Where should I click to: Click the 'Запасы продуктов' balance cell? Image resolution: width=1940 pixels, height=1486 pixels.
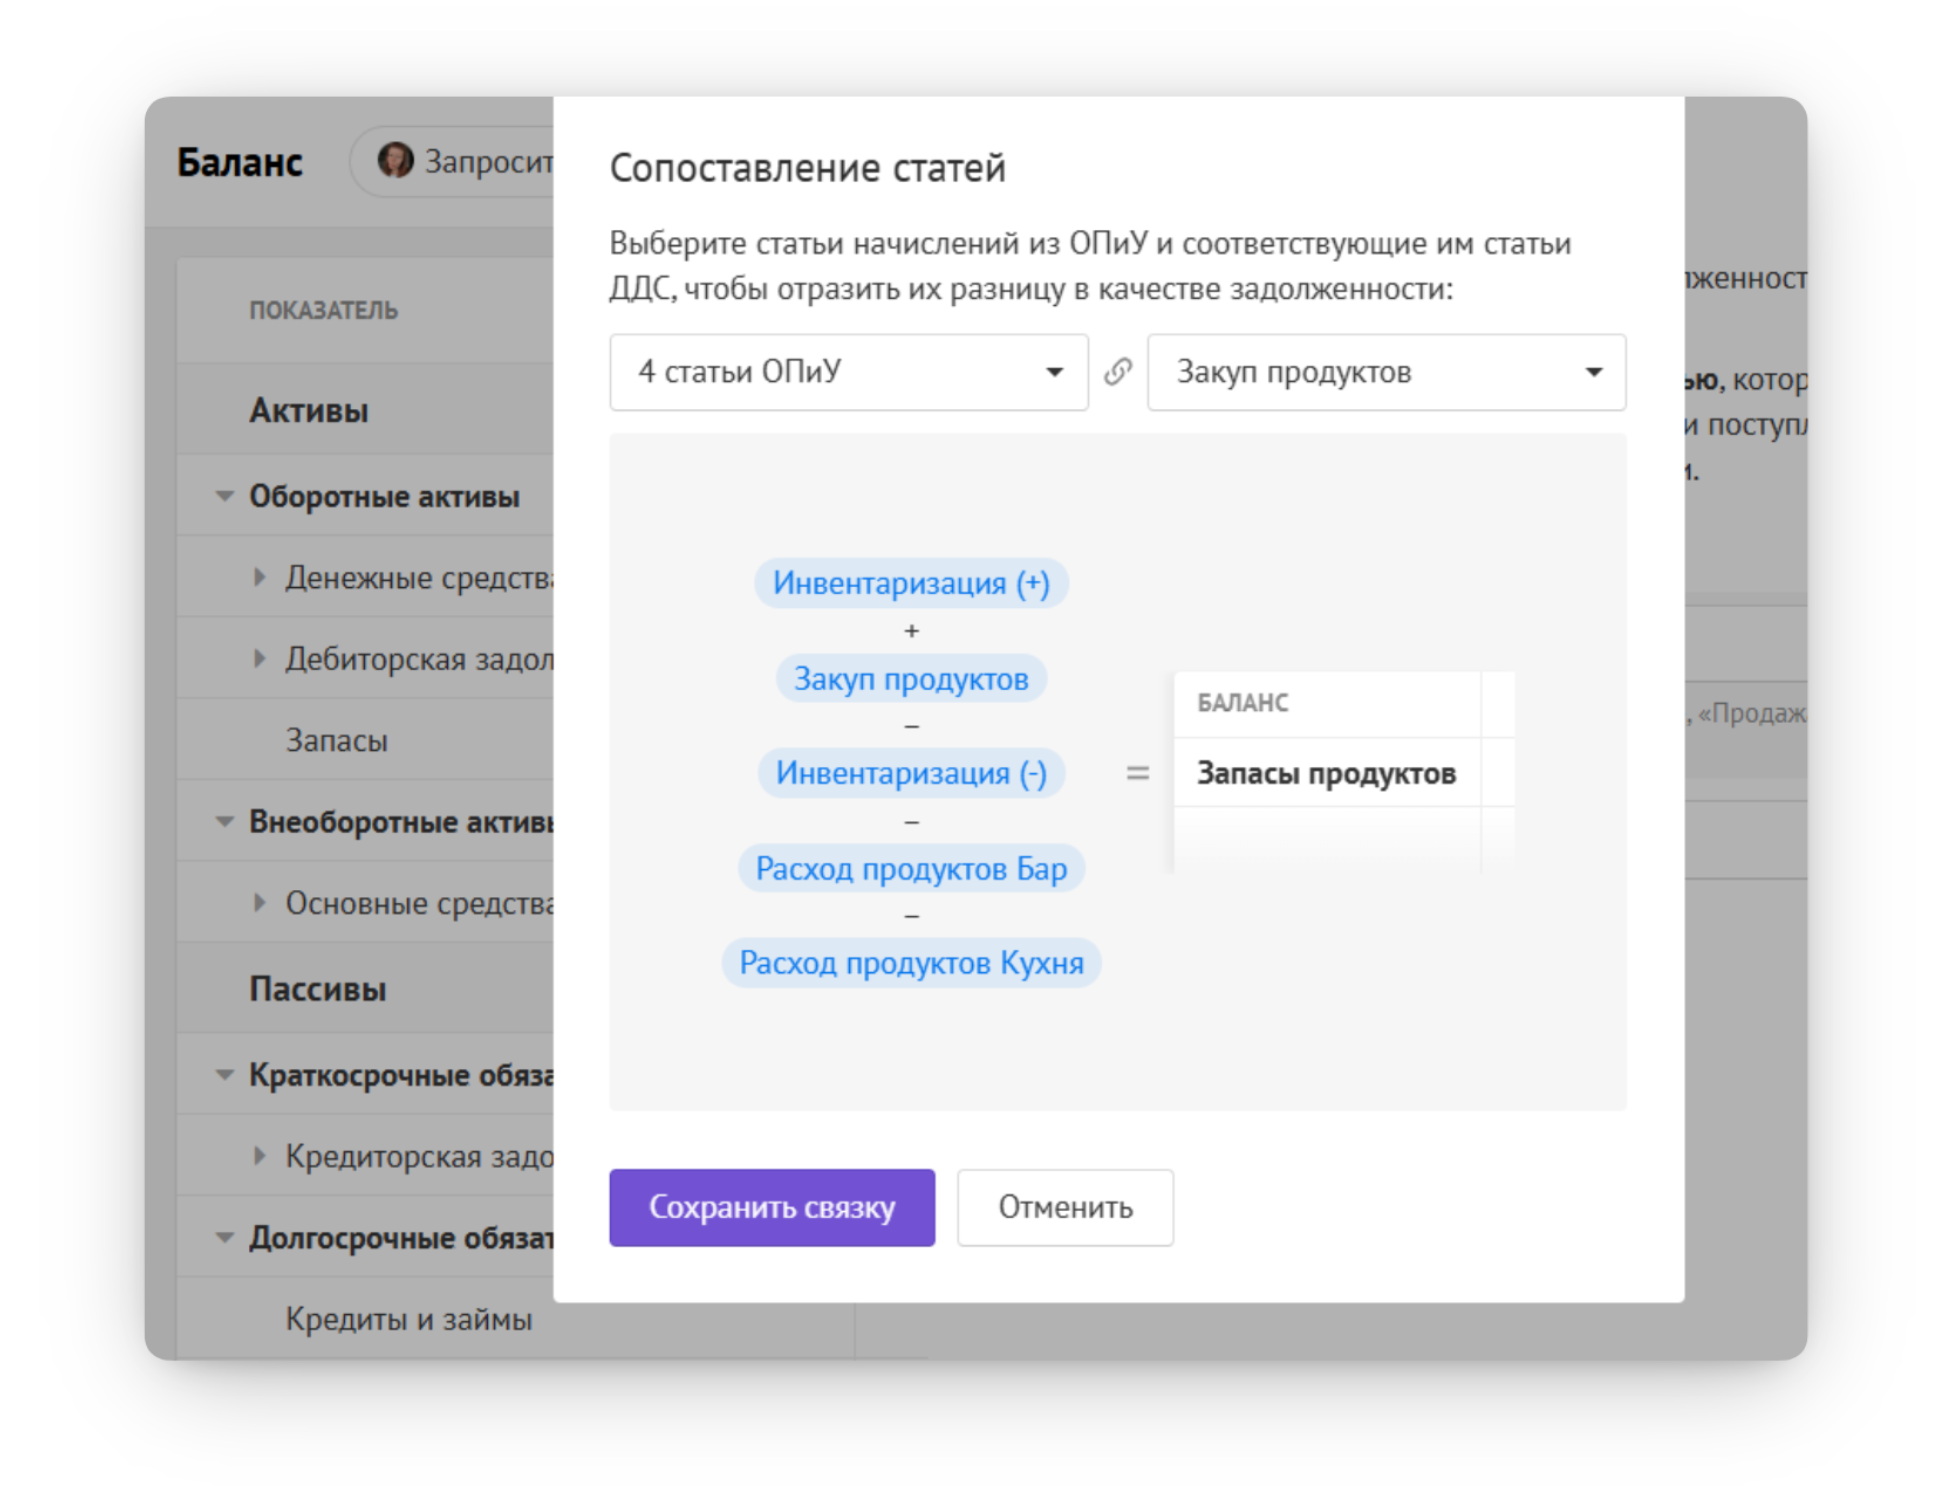pyautogui.click(x=1327, y=773)
